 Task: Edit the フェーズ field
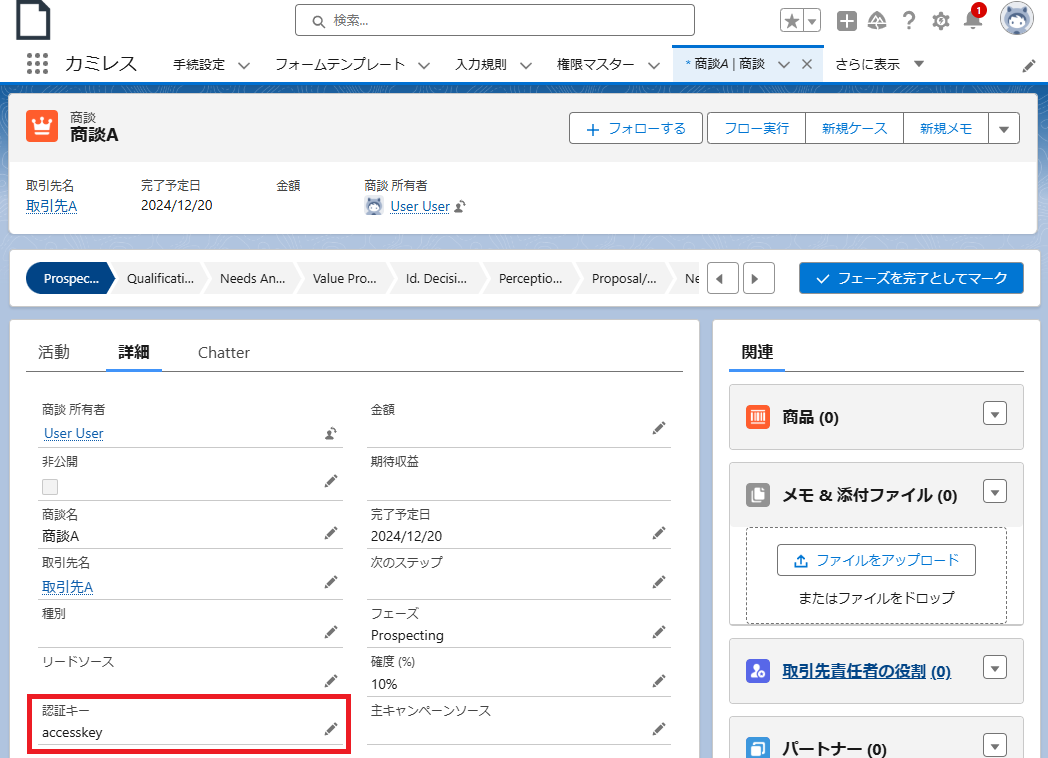point(659,632)
